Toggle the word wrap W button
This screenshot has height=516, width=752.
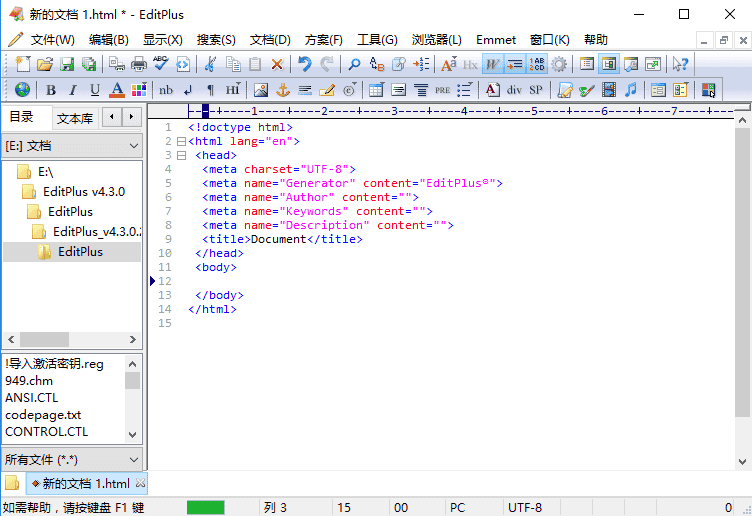click(x=492, y=64)
